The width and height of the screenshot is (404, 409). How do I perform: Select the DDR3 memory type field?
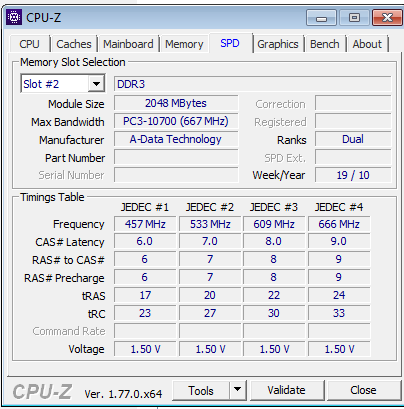[252, 84]
